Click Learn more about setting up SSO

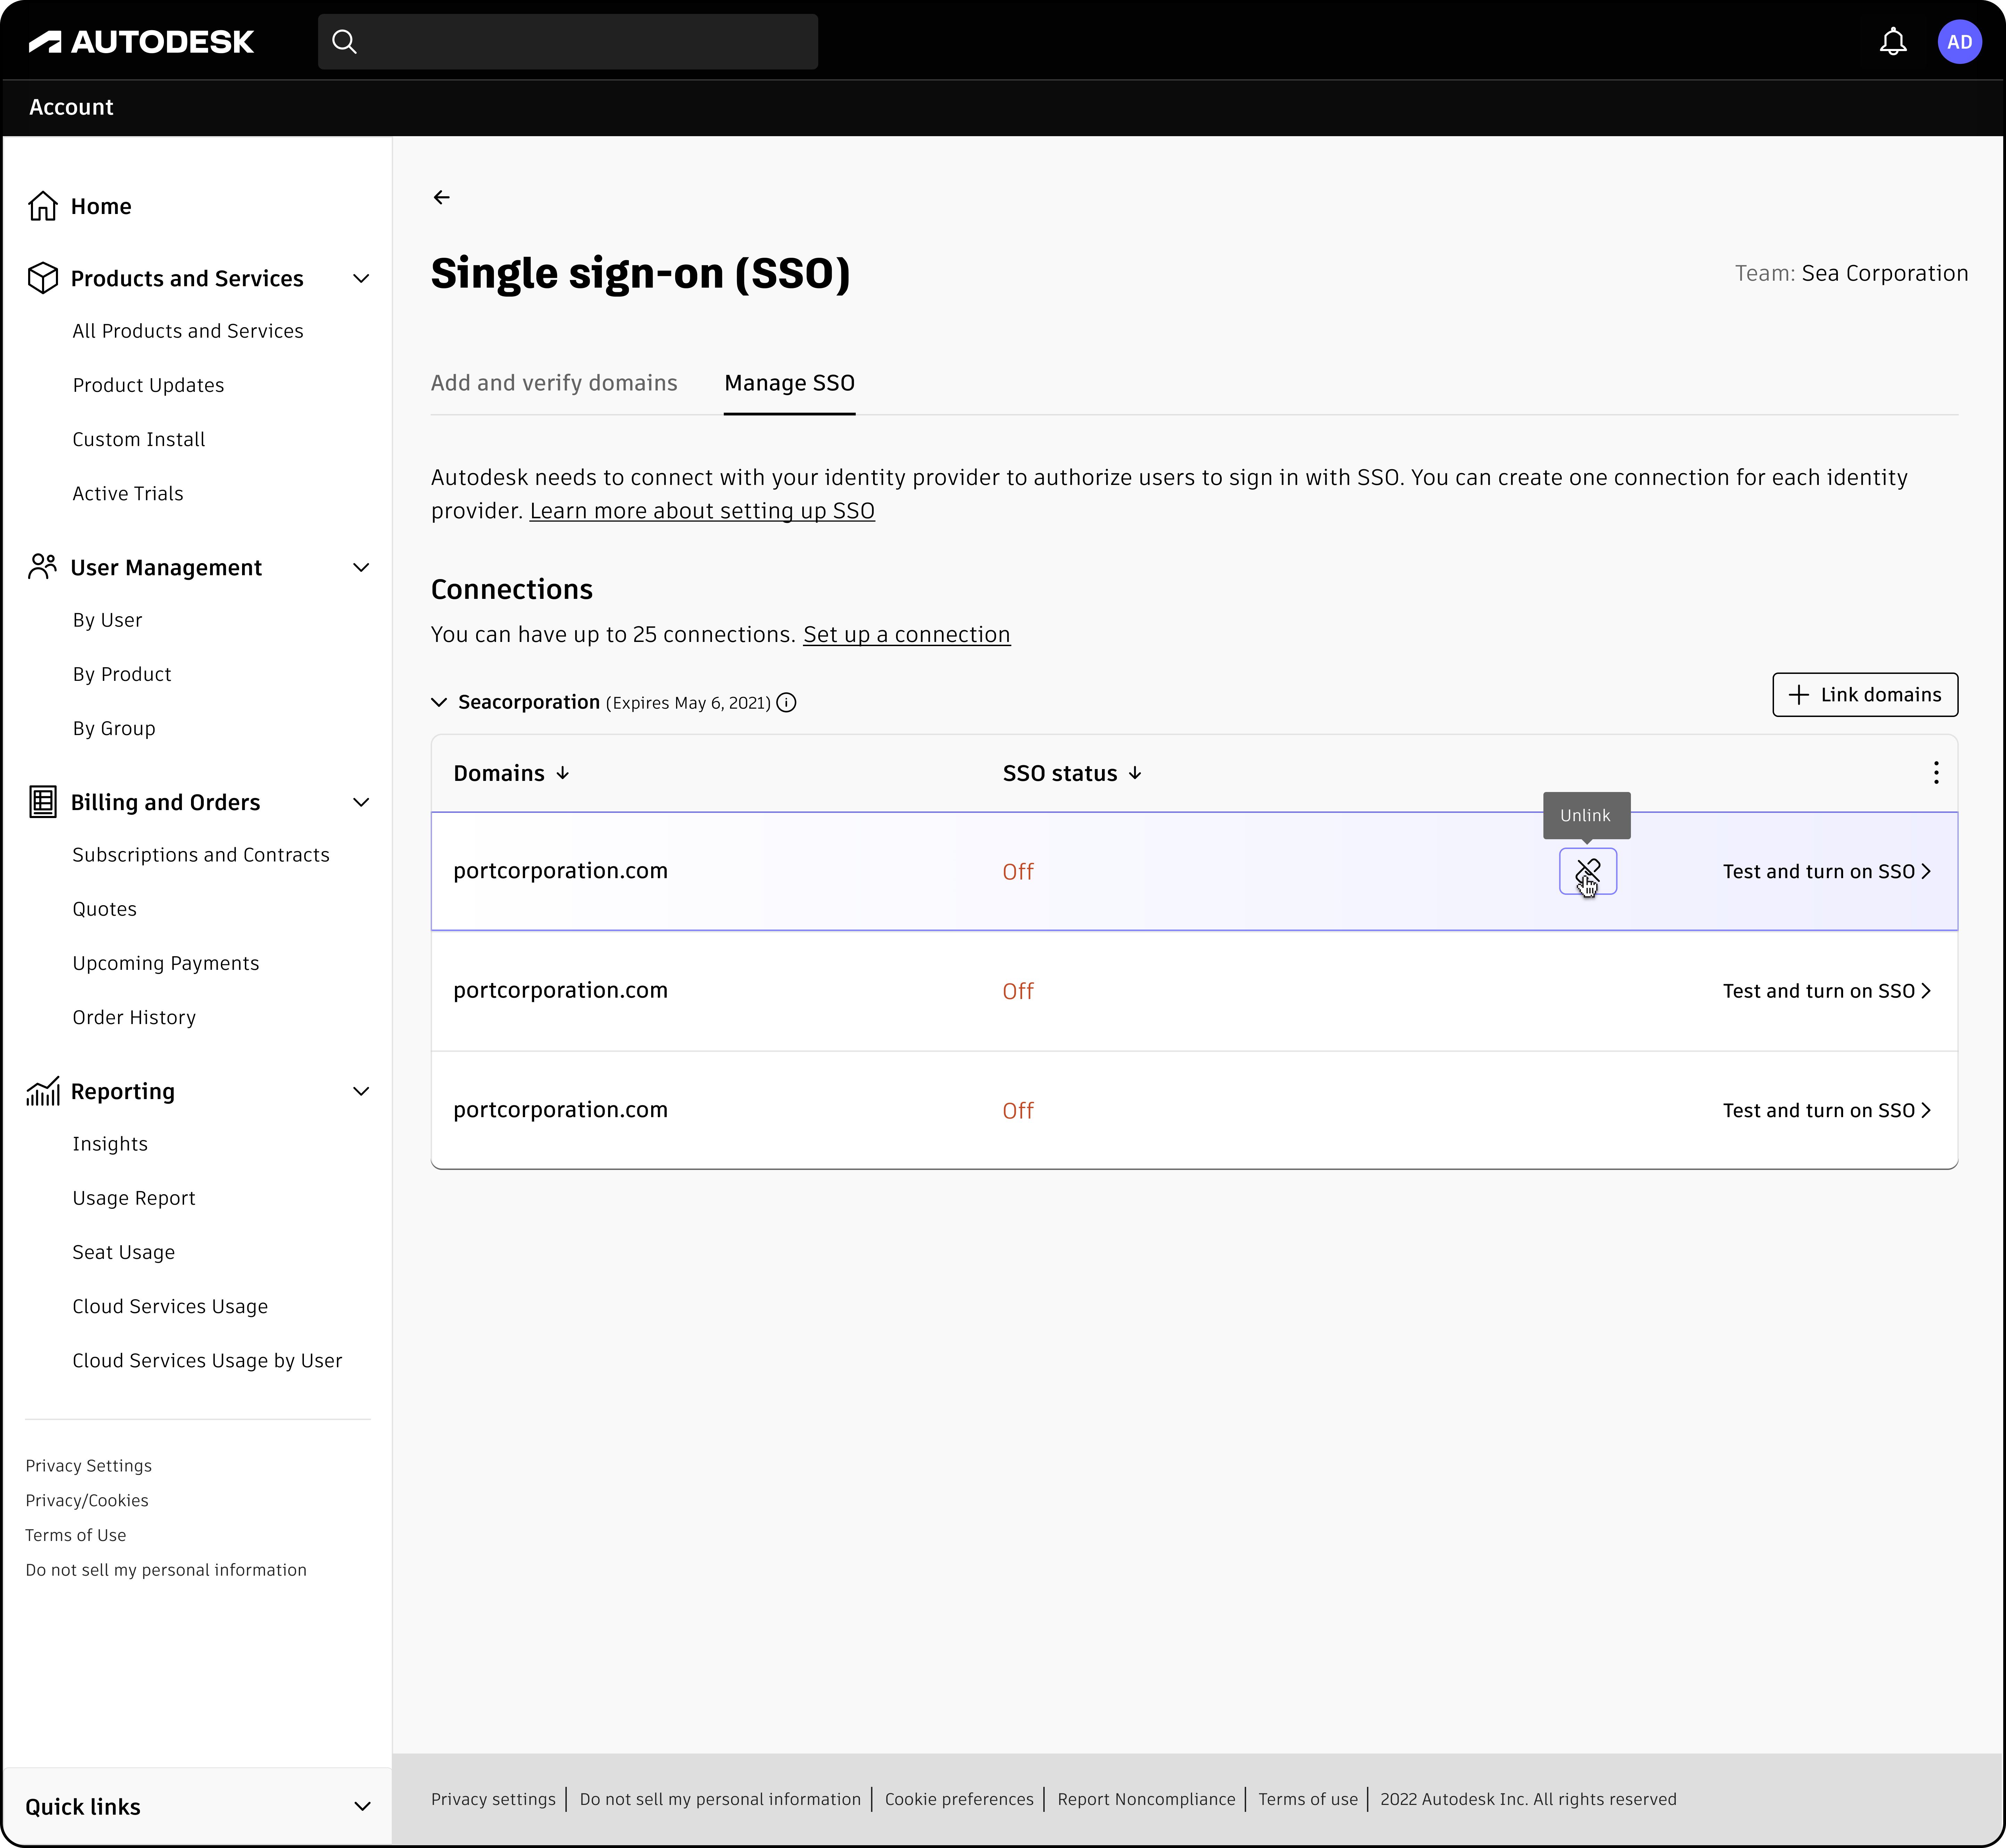(702, 511)
